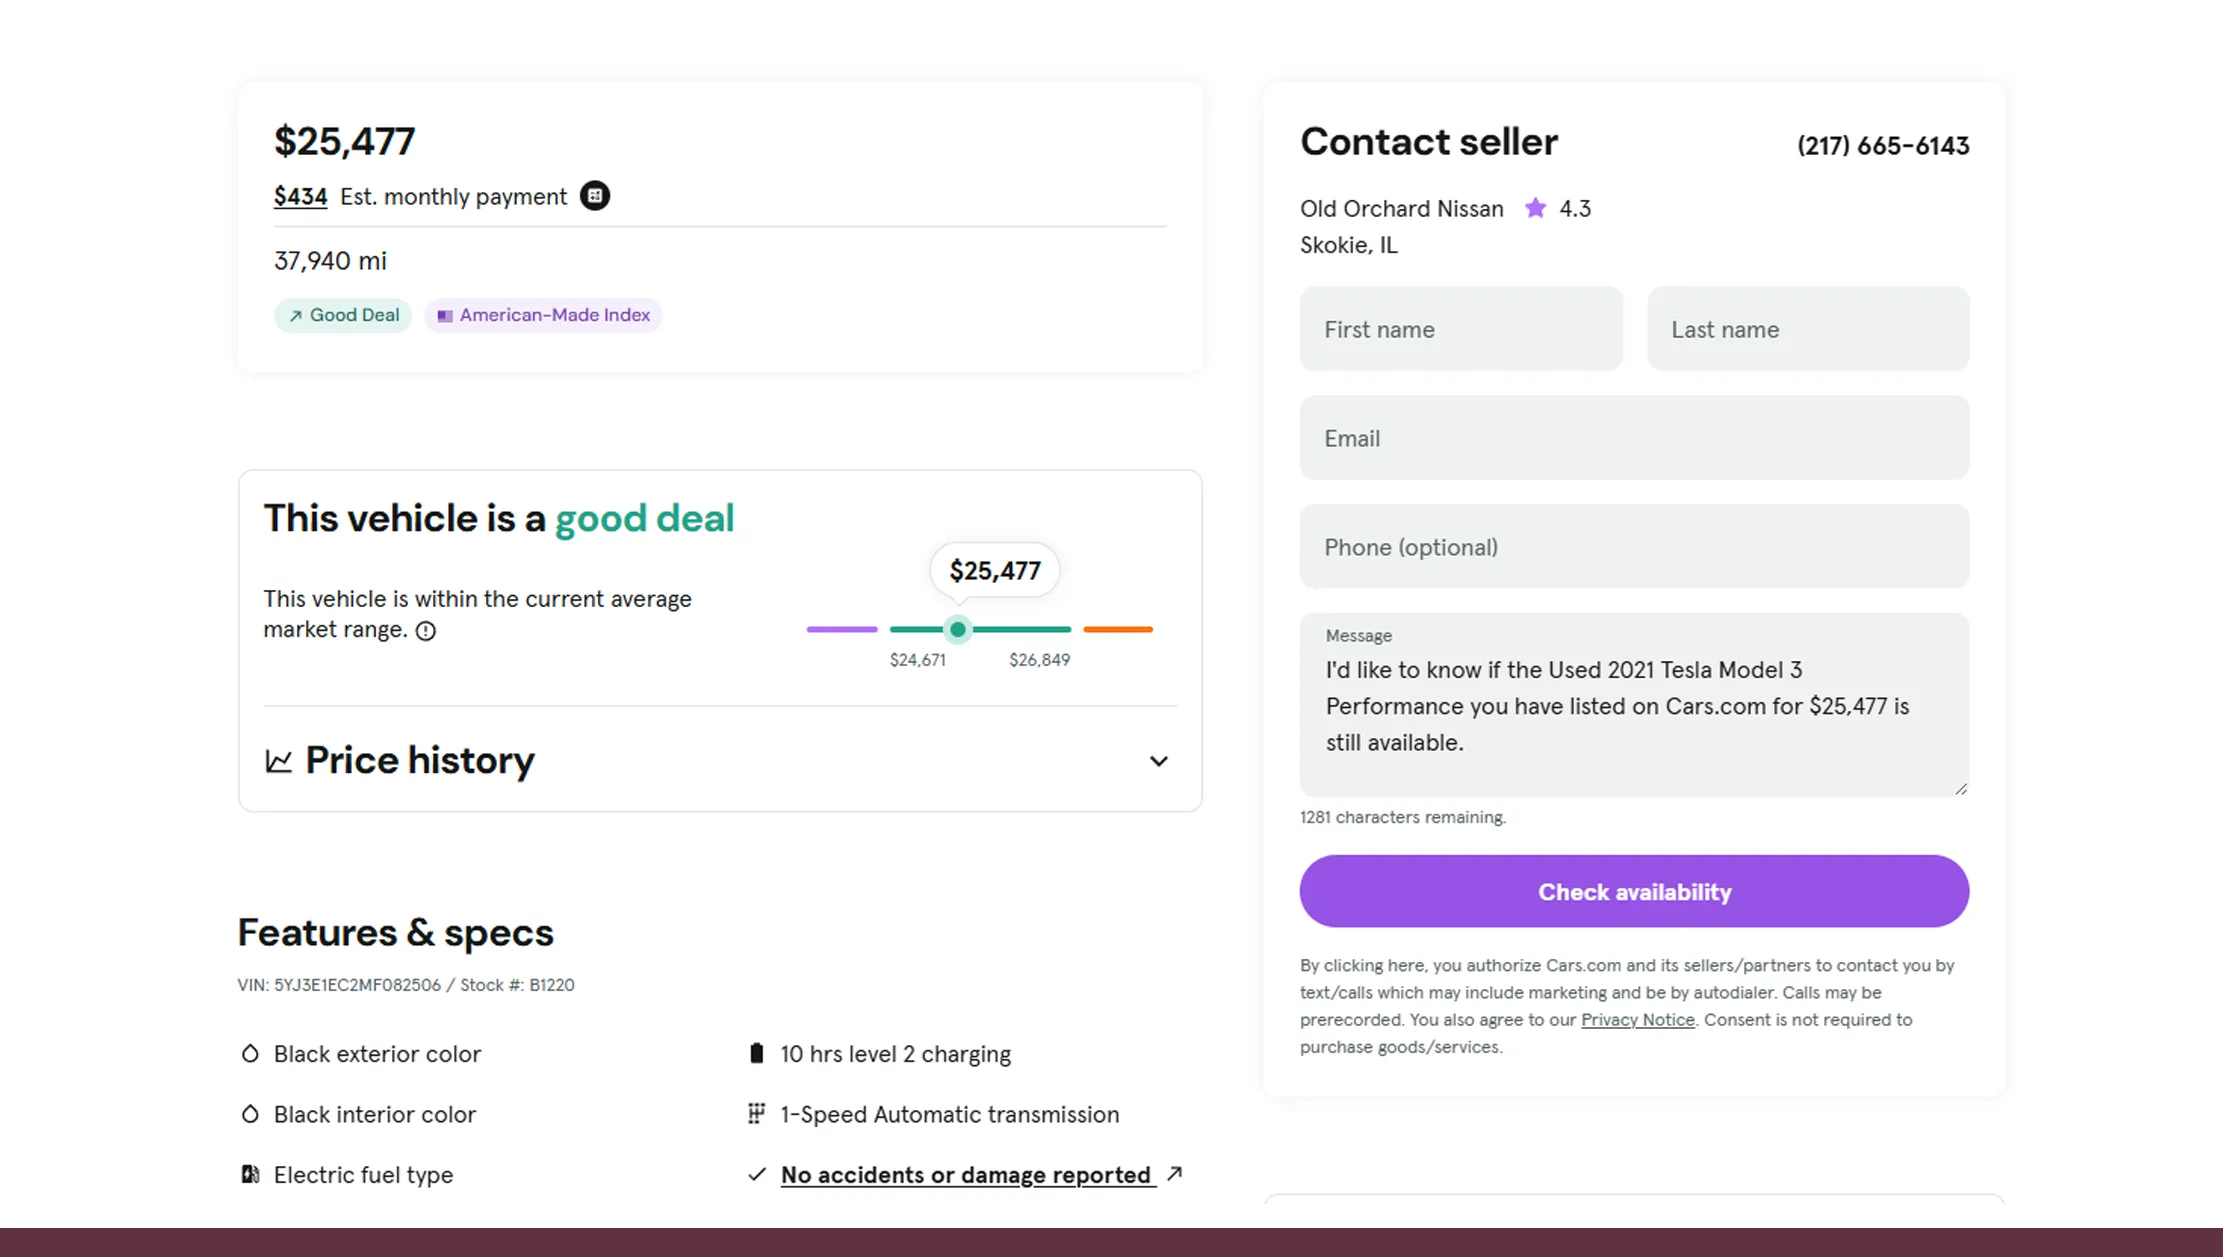Click the info icon after market range text
This screenshot has width=2223, height=1257.
tap(426, 631)
